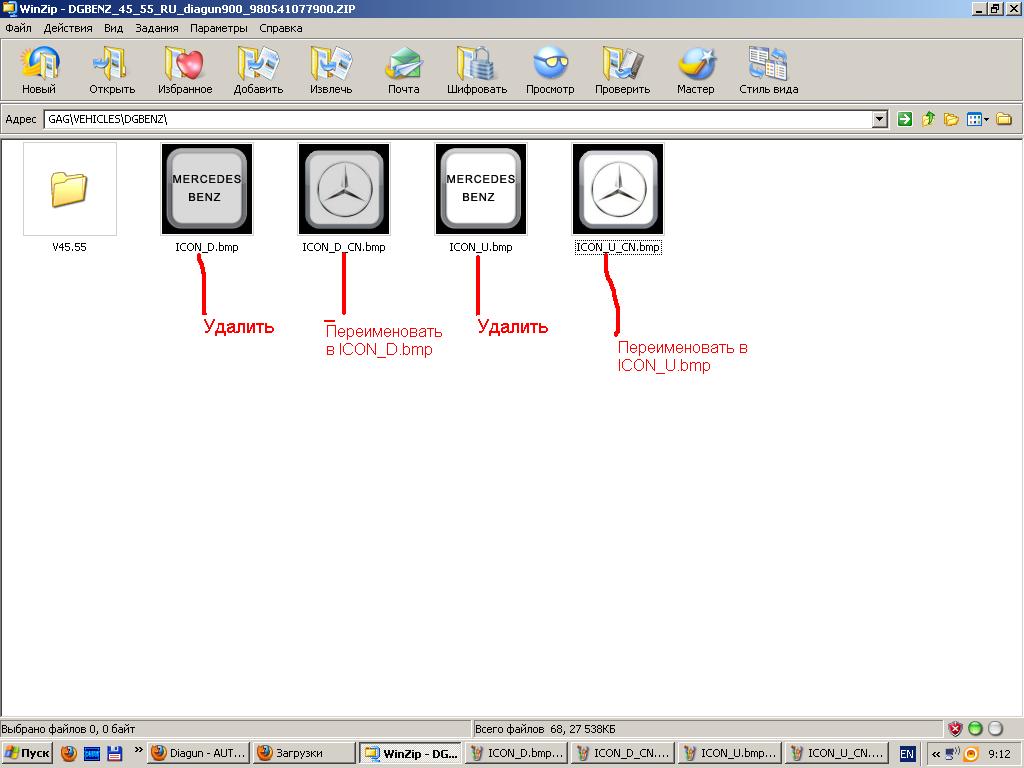The width and height of the screenshot is (1024, 768).
Task: Click the floppy disk quick launch icon
Action: point(115,753)
